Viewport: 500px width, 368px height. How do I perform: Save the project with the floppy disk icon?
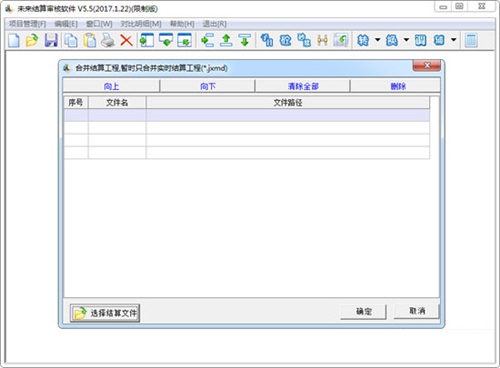point(51,40)
